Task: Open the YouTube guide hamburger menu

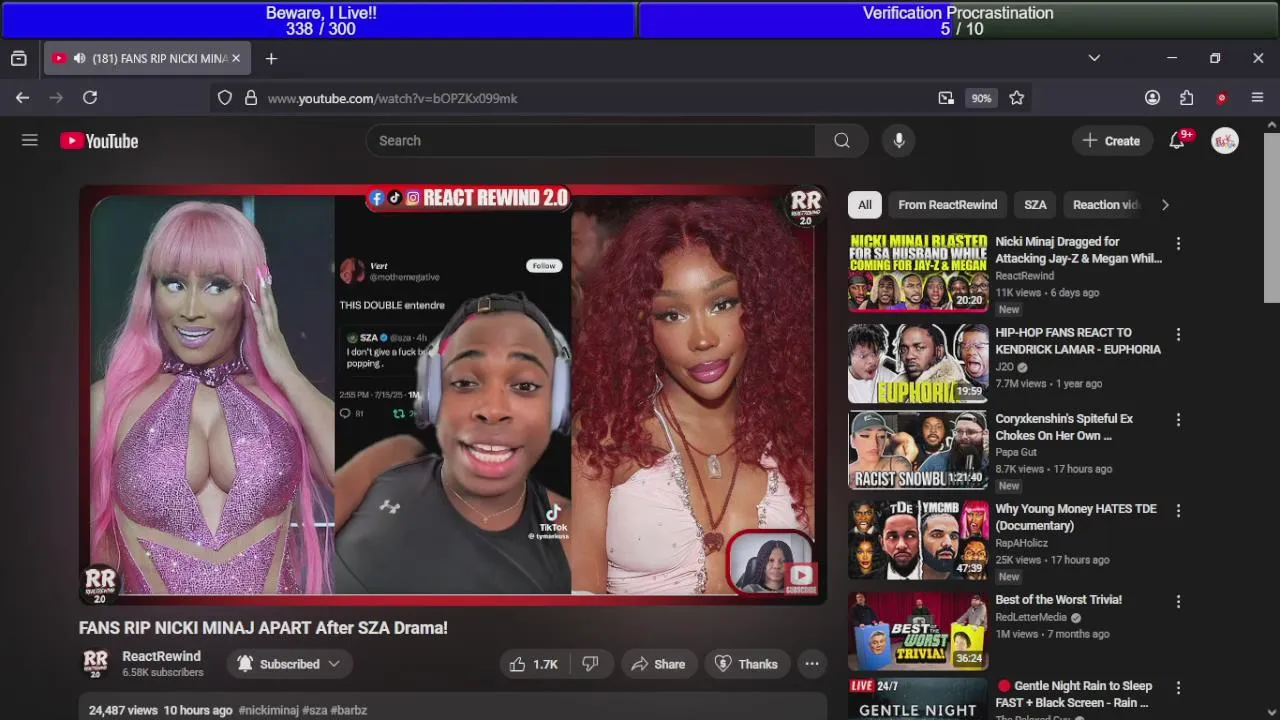Action: 30,141
